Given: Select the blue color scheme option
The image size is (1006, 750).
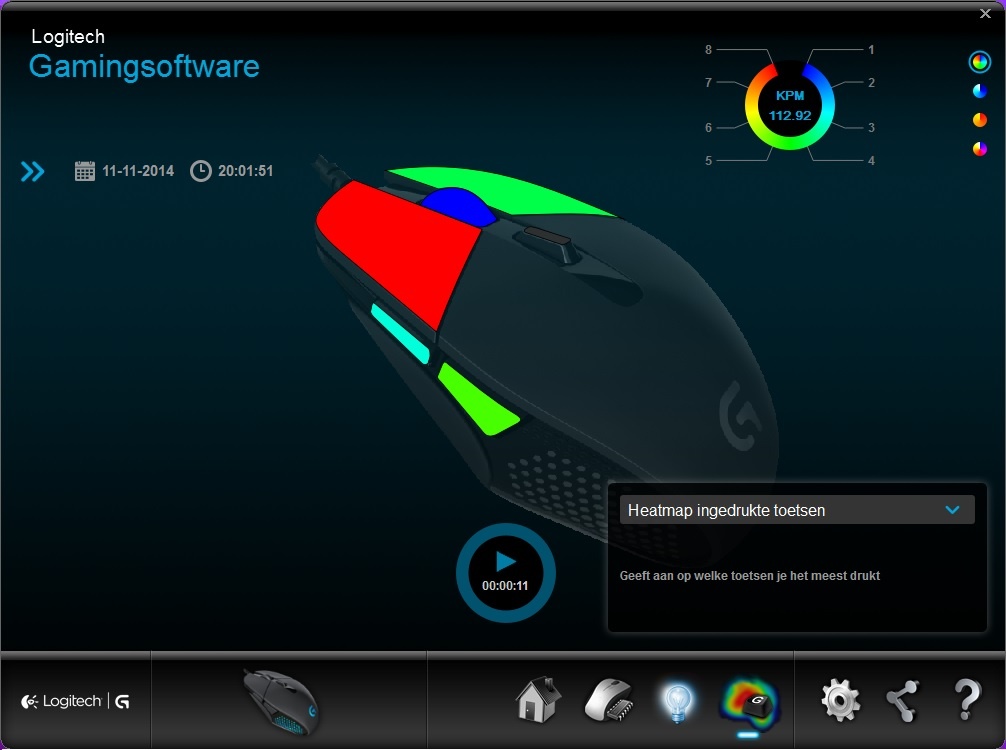Looking at the screenshot, I should tap(980, 91).
